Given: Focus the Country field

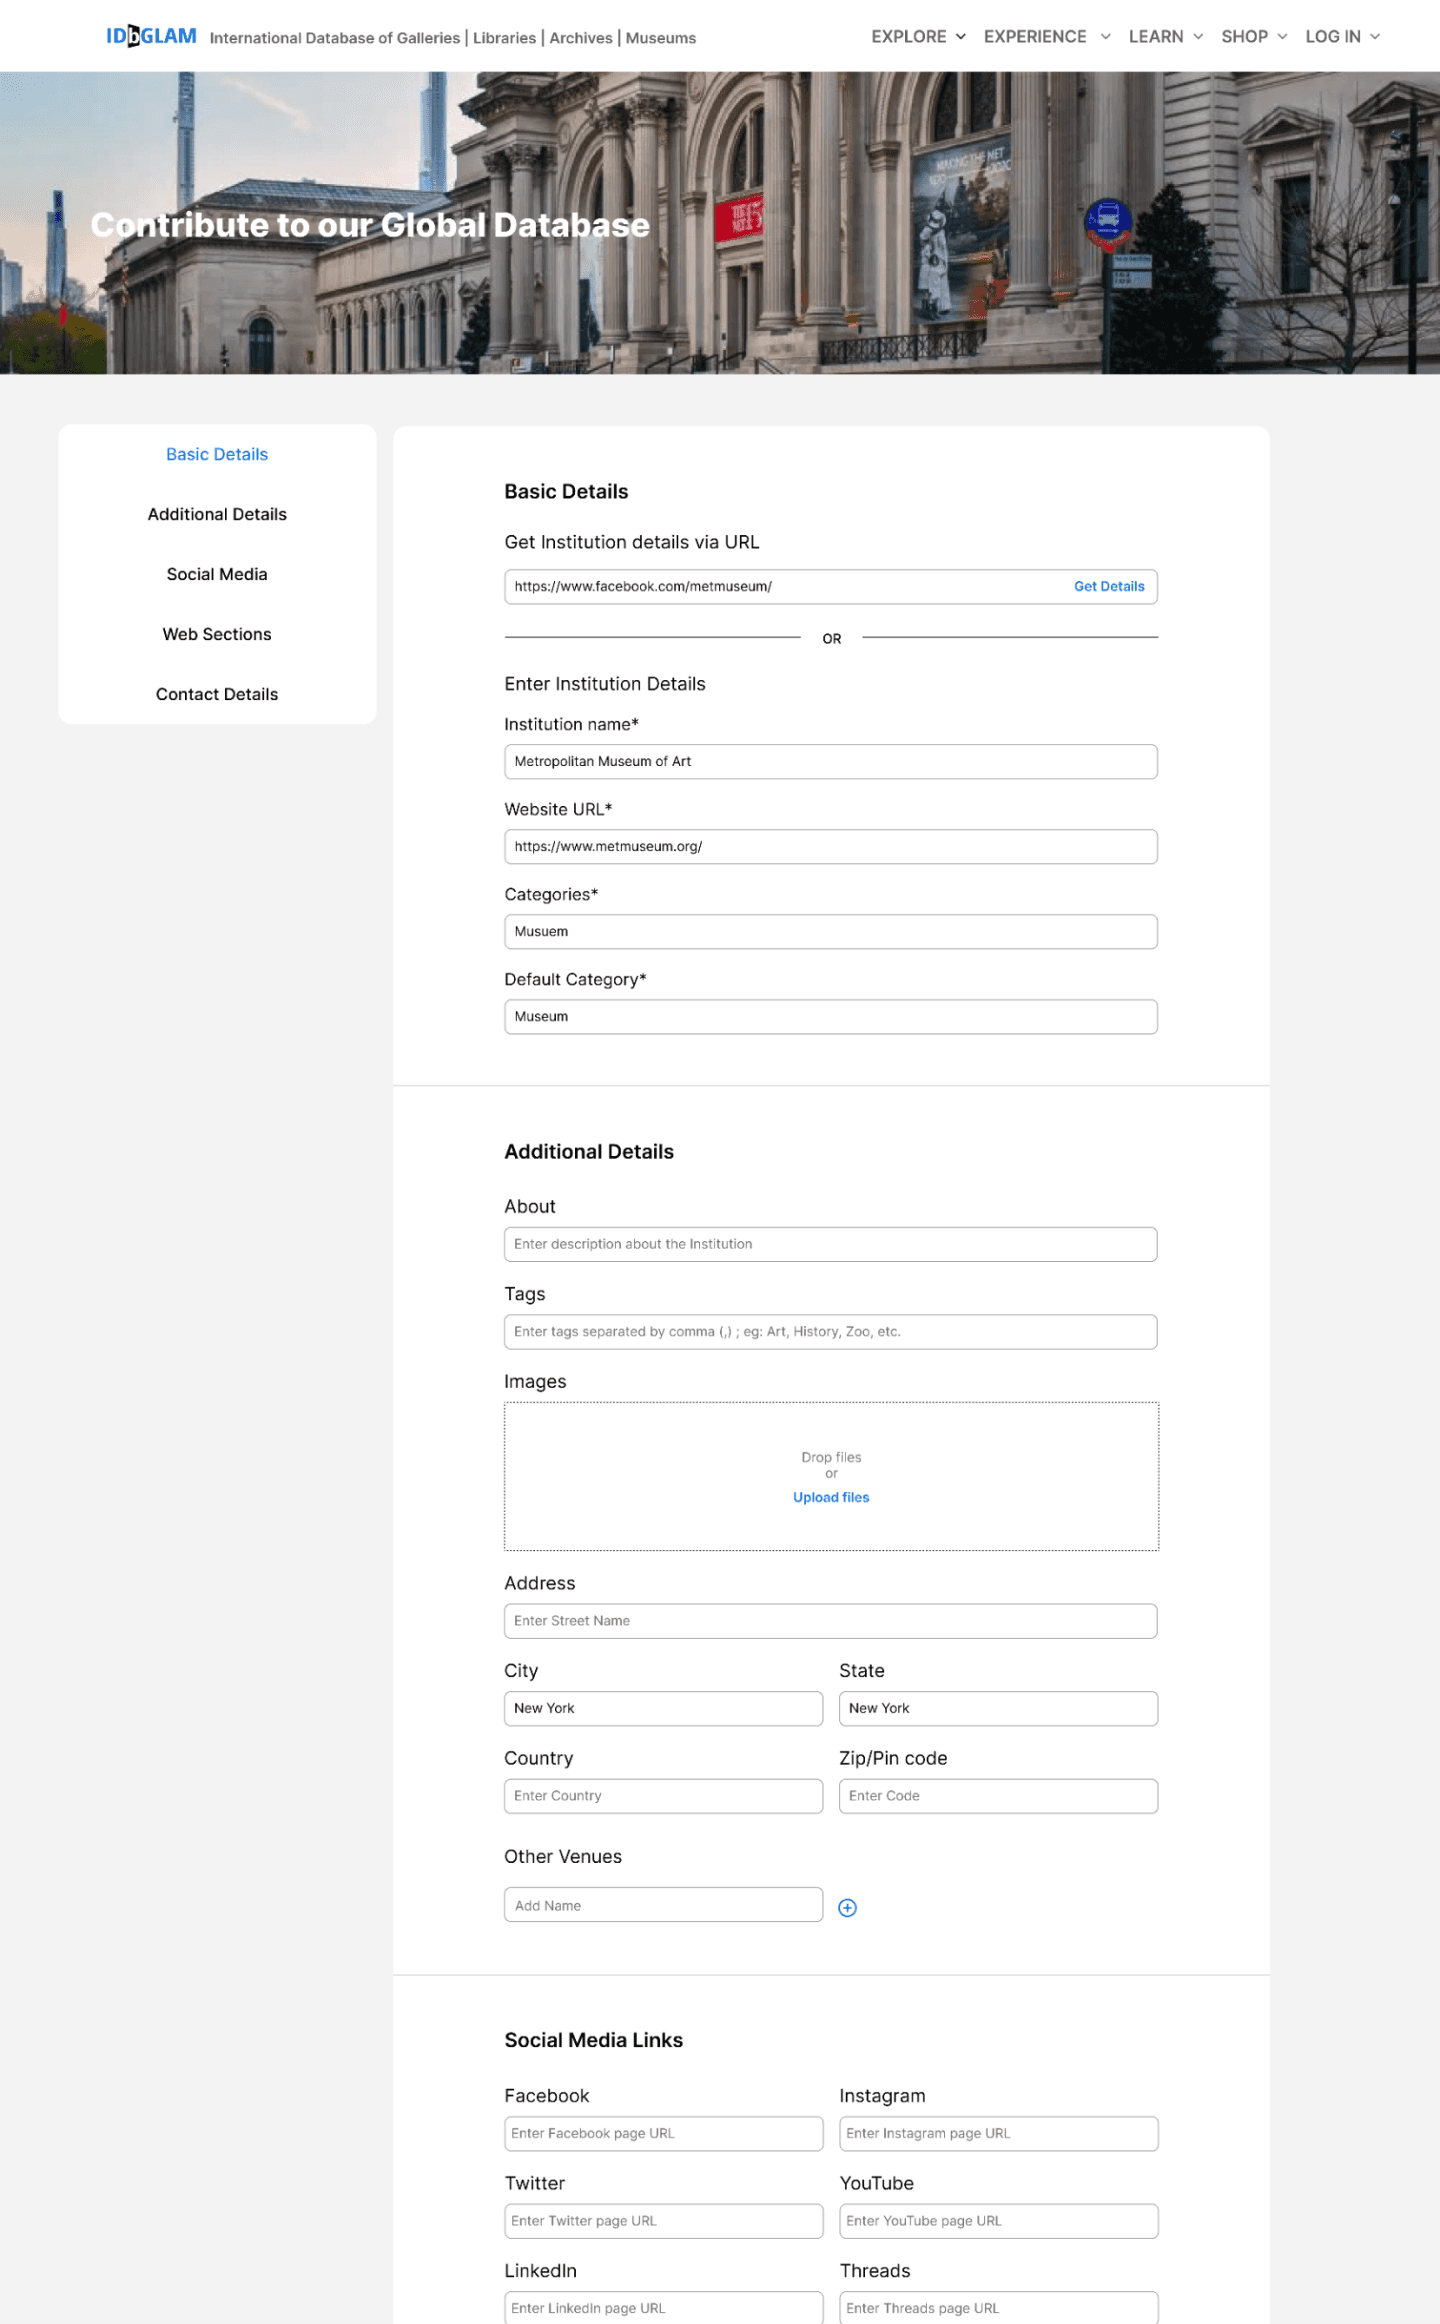Looking at the screenshot, I should 663,1796.
